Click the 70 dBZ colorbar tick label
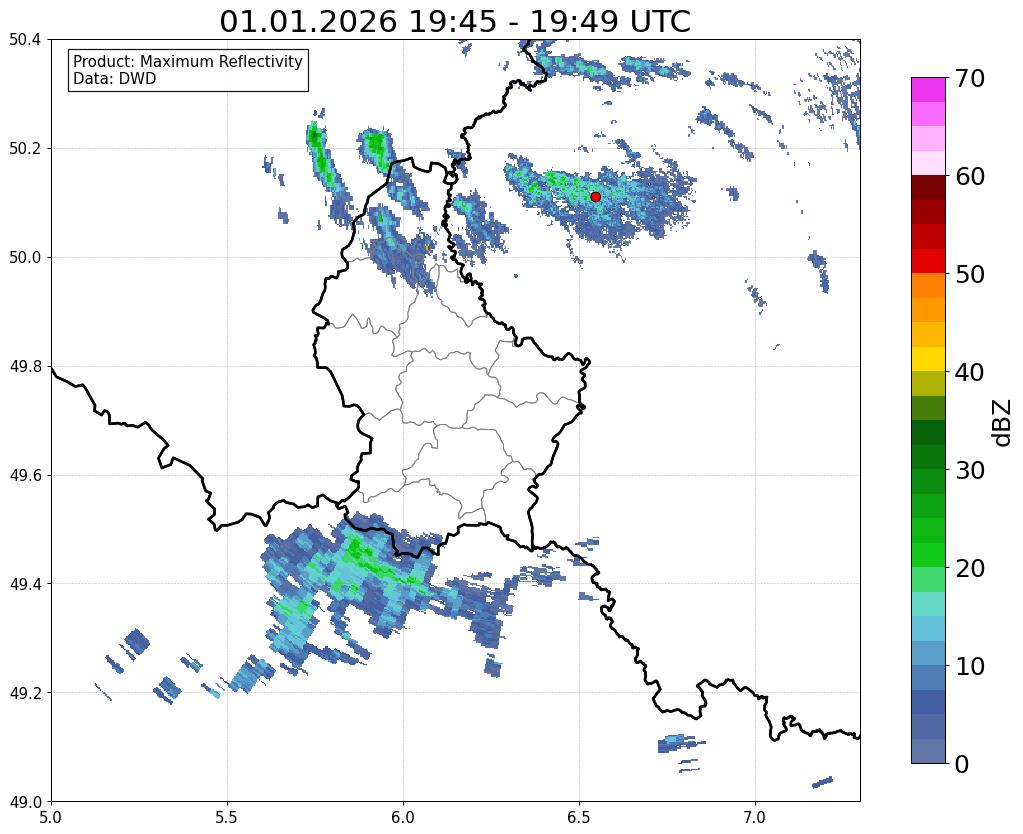The image size is (1023, 834). click(x=969, y=78)
